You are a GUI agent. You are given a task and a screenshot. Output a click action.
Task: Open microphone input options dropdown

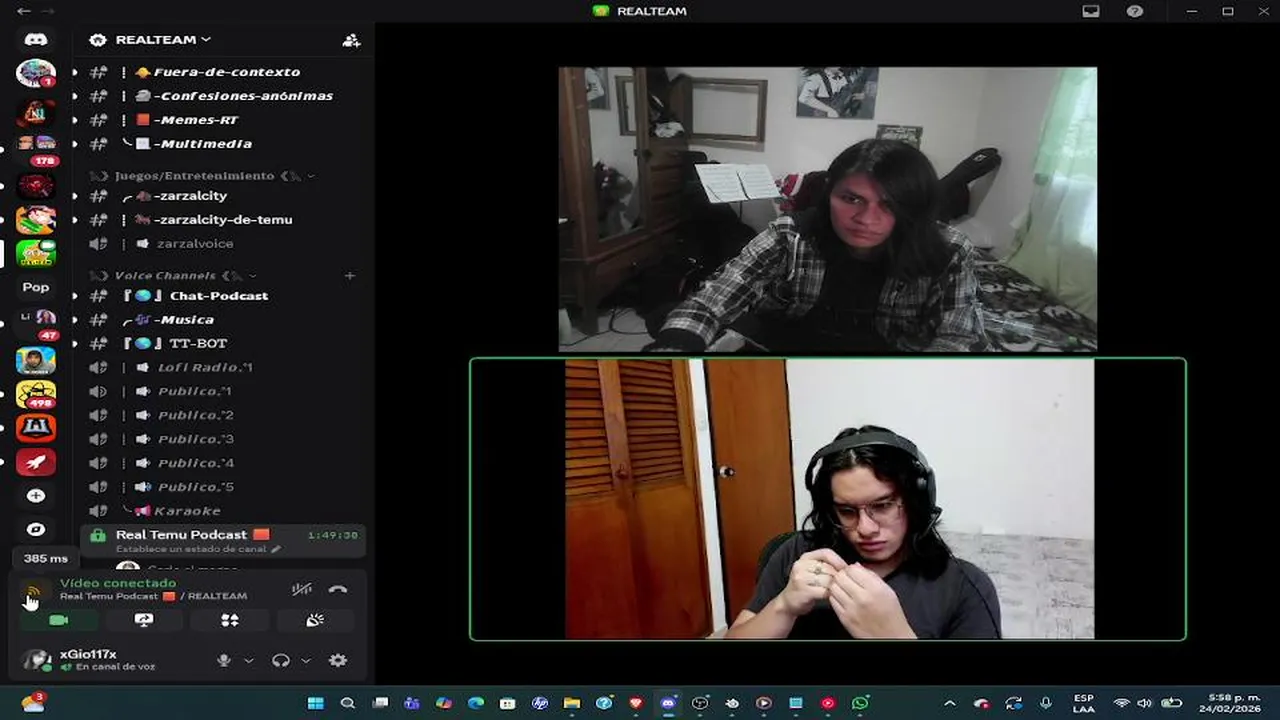coord(249,660)
